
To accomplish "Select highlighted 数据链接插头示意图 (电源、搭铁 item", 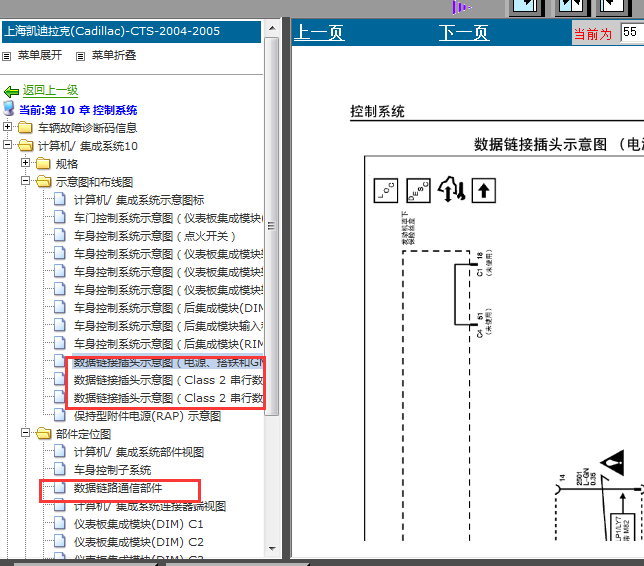I will [168, 362].
